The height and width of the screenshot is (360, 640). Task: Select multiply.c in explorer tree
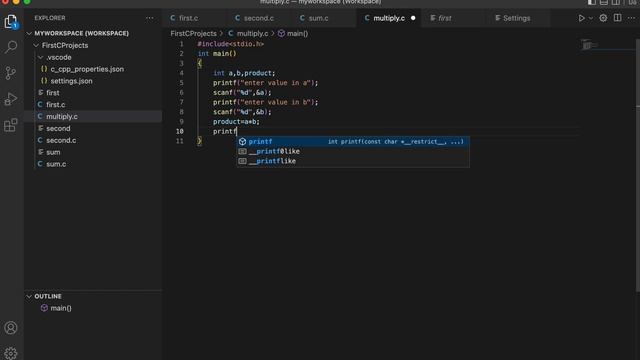62,116
